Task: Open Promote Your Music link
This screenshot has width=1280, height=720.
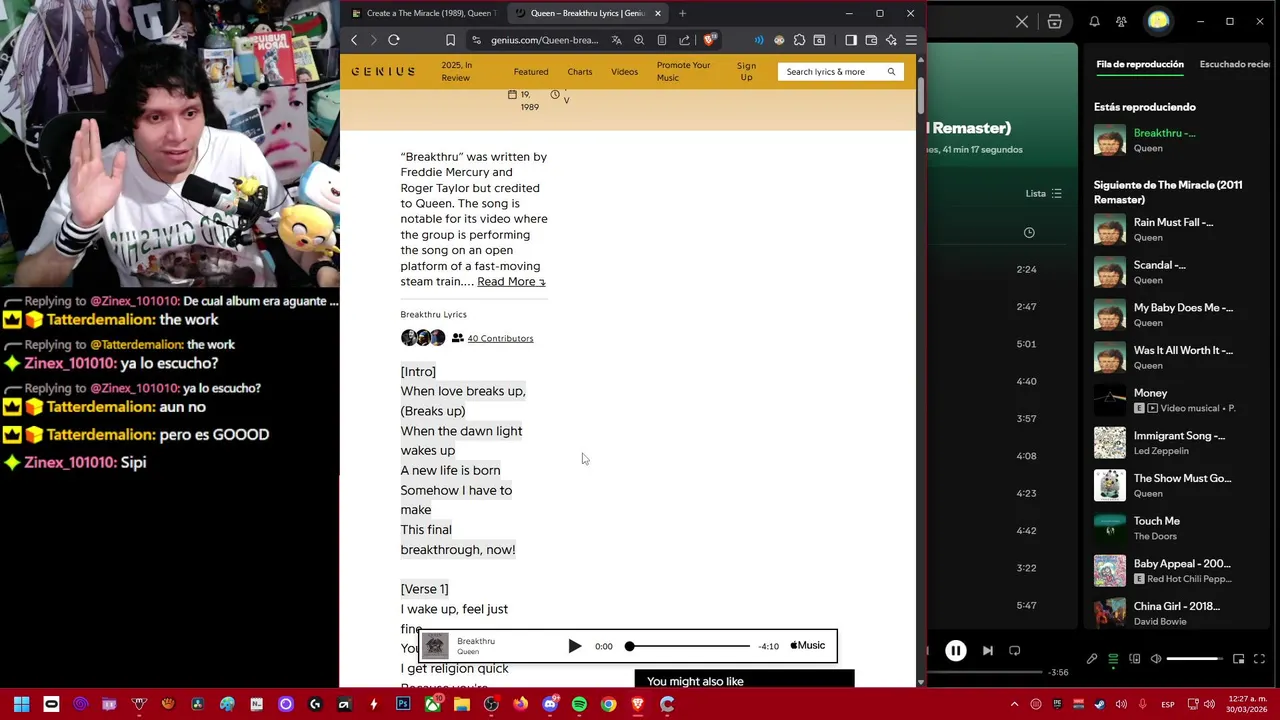Action: point(683,72)
